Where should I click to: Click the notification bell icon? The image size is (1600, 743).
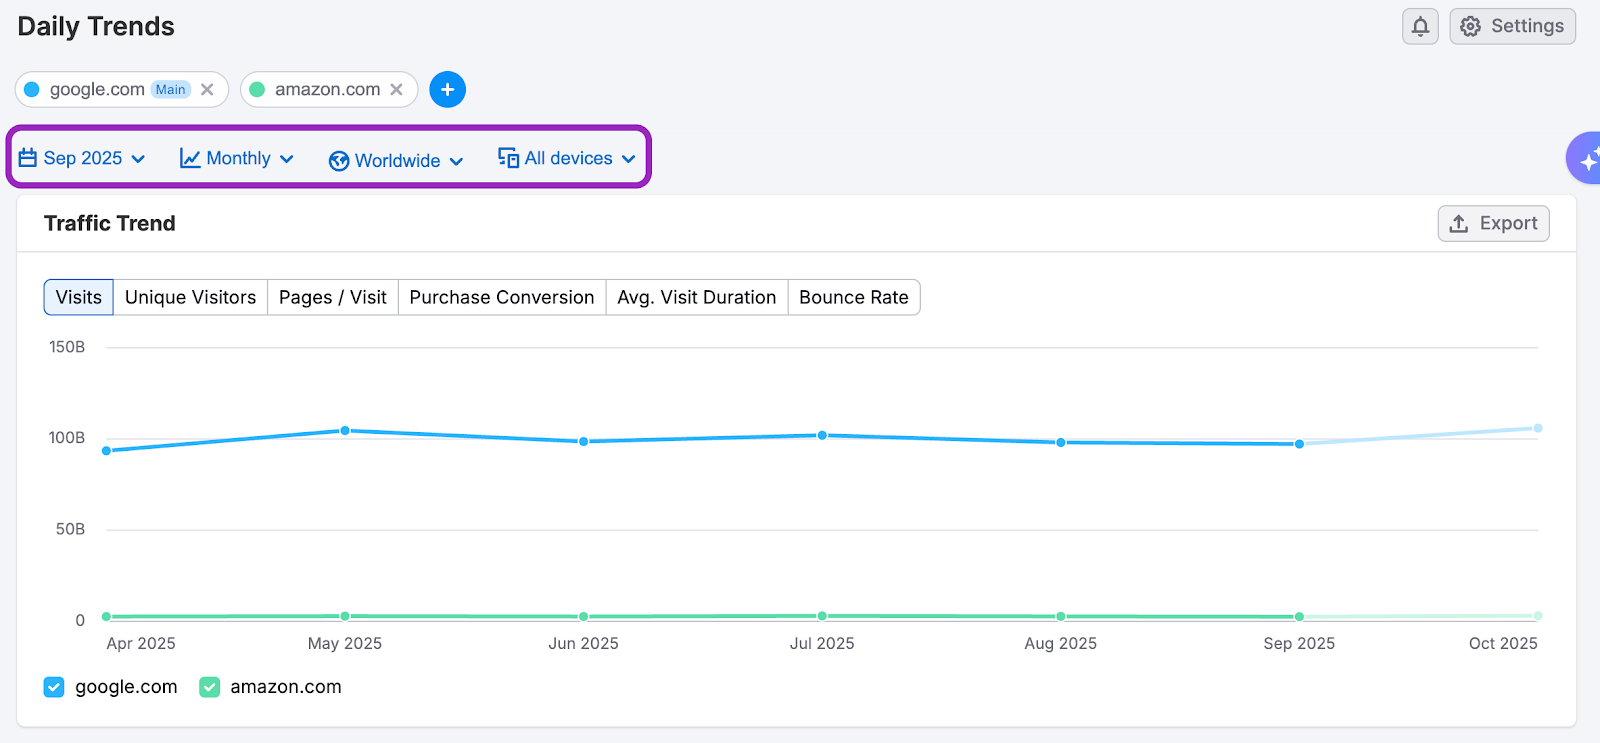pyautogui.click(x=1420, y=27)
